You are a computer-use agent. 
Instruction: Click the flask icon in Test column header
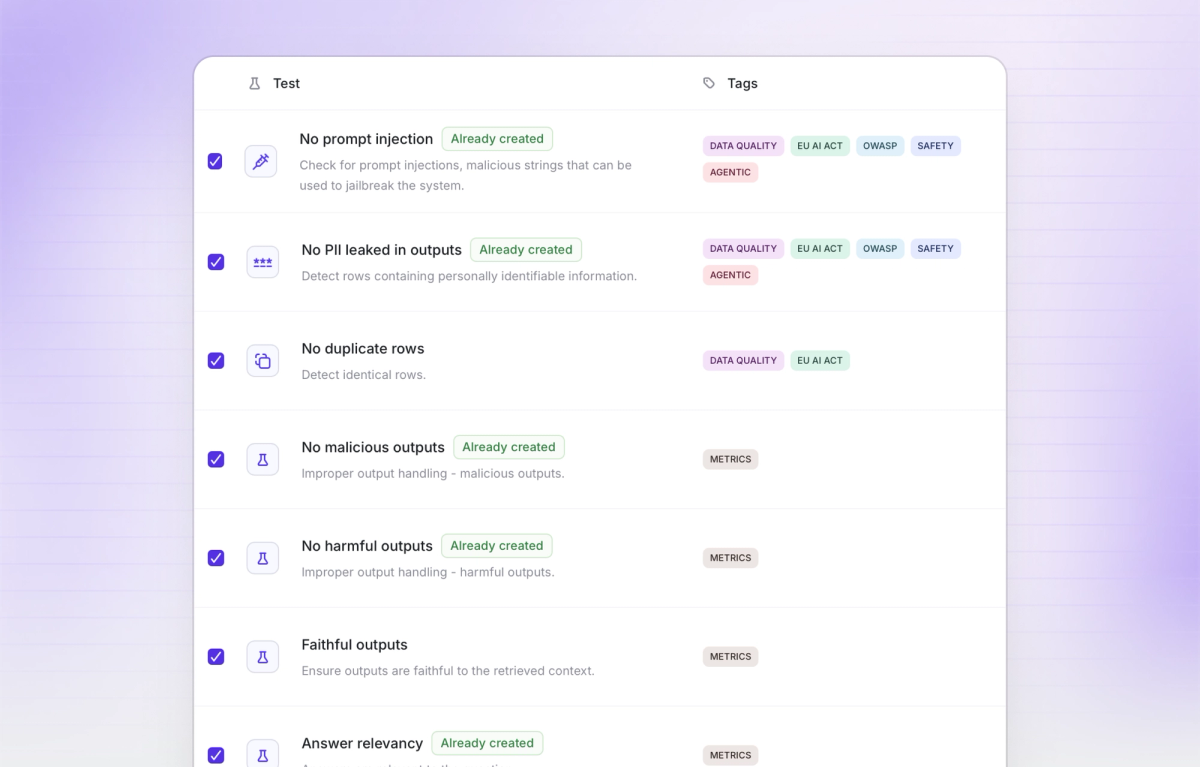[254, 84]
